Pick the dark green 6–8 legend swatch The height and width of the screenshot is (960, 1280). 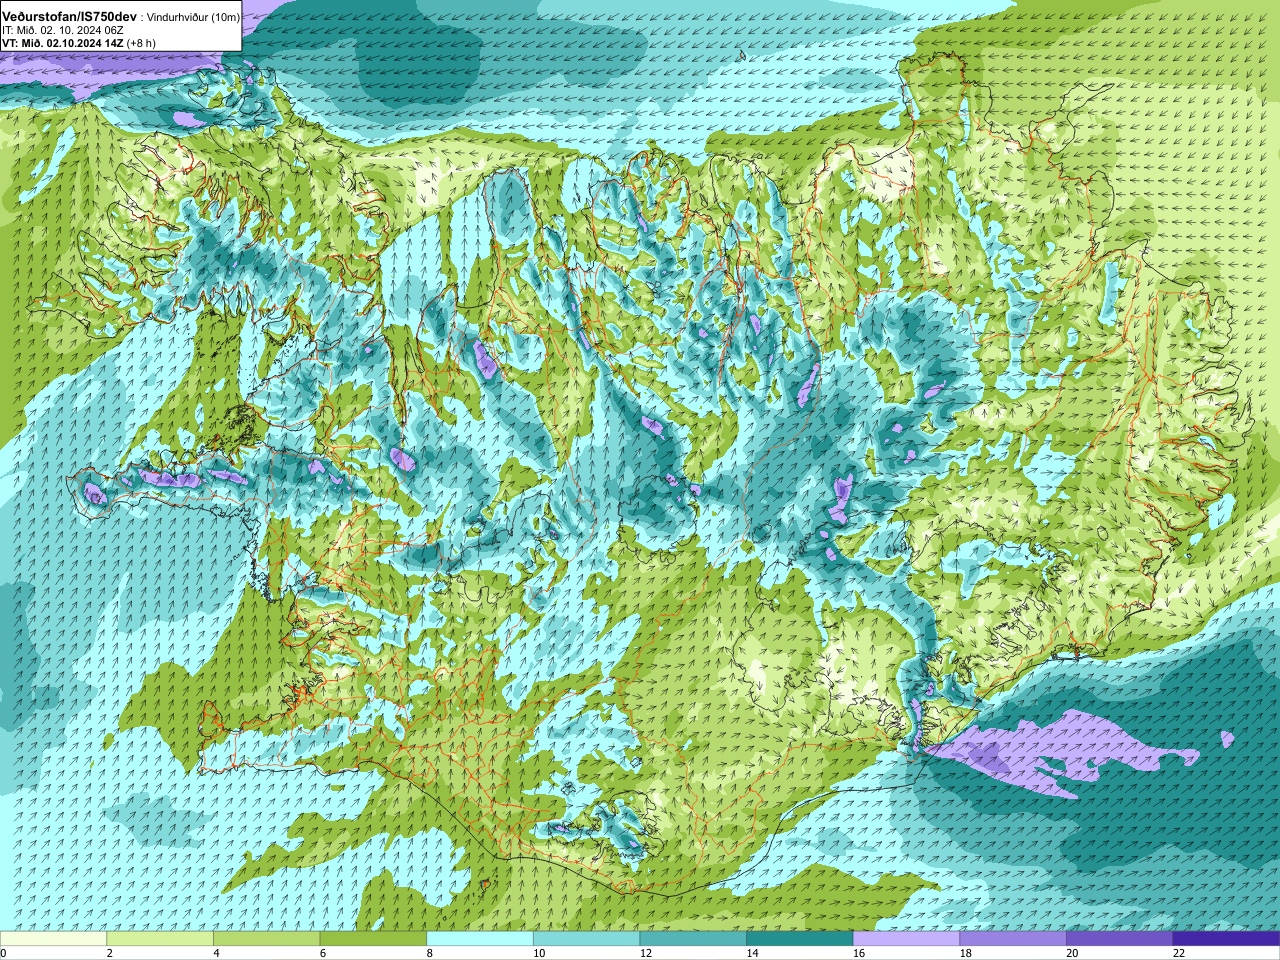(x=373, y=939)
